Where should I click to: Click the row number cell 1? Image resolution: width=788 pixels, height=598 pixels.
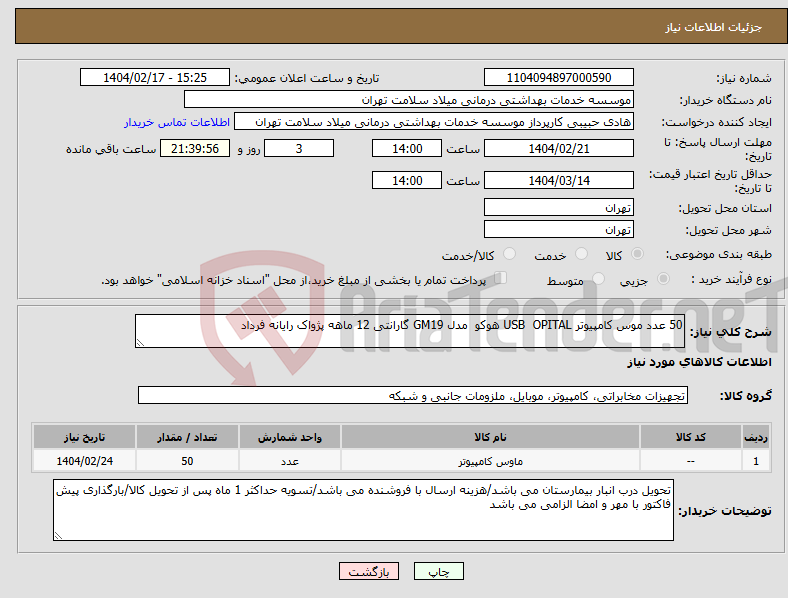(756, 461)
